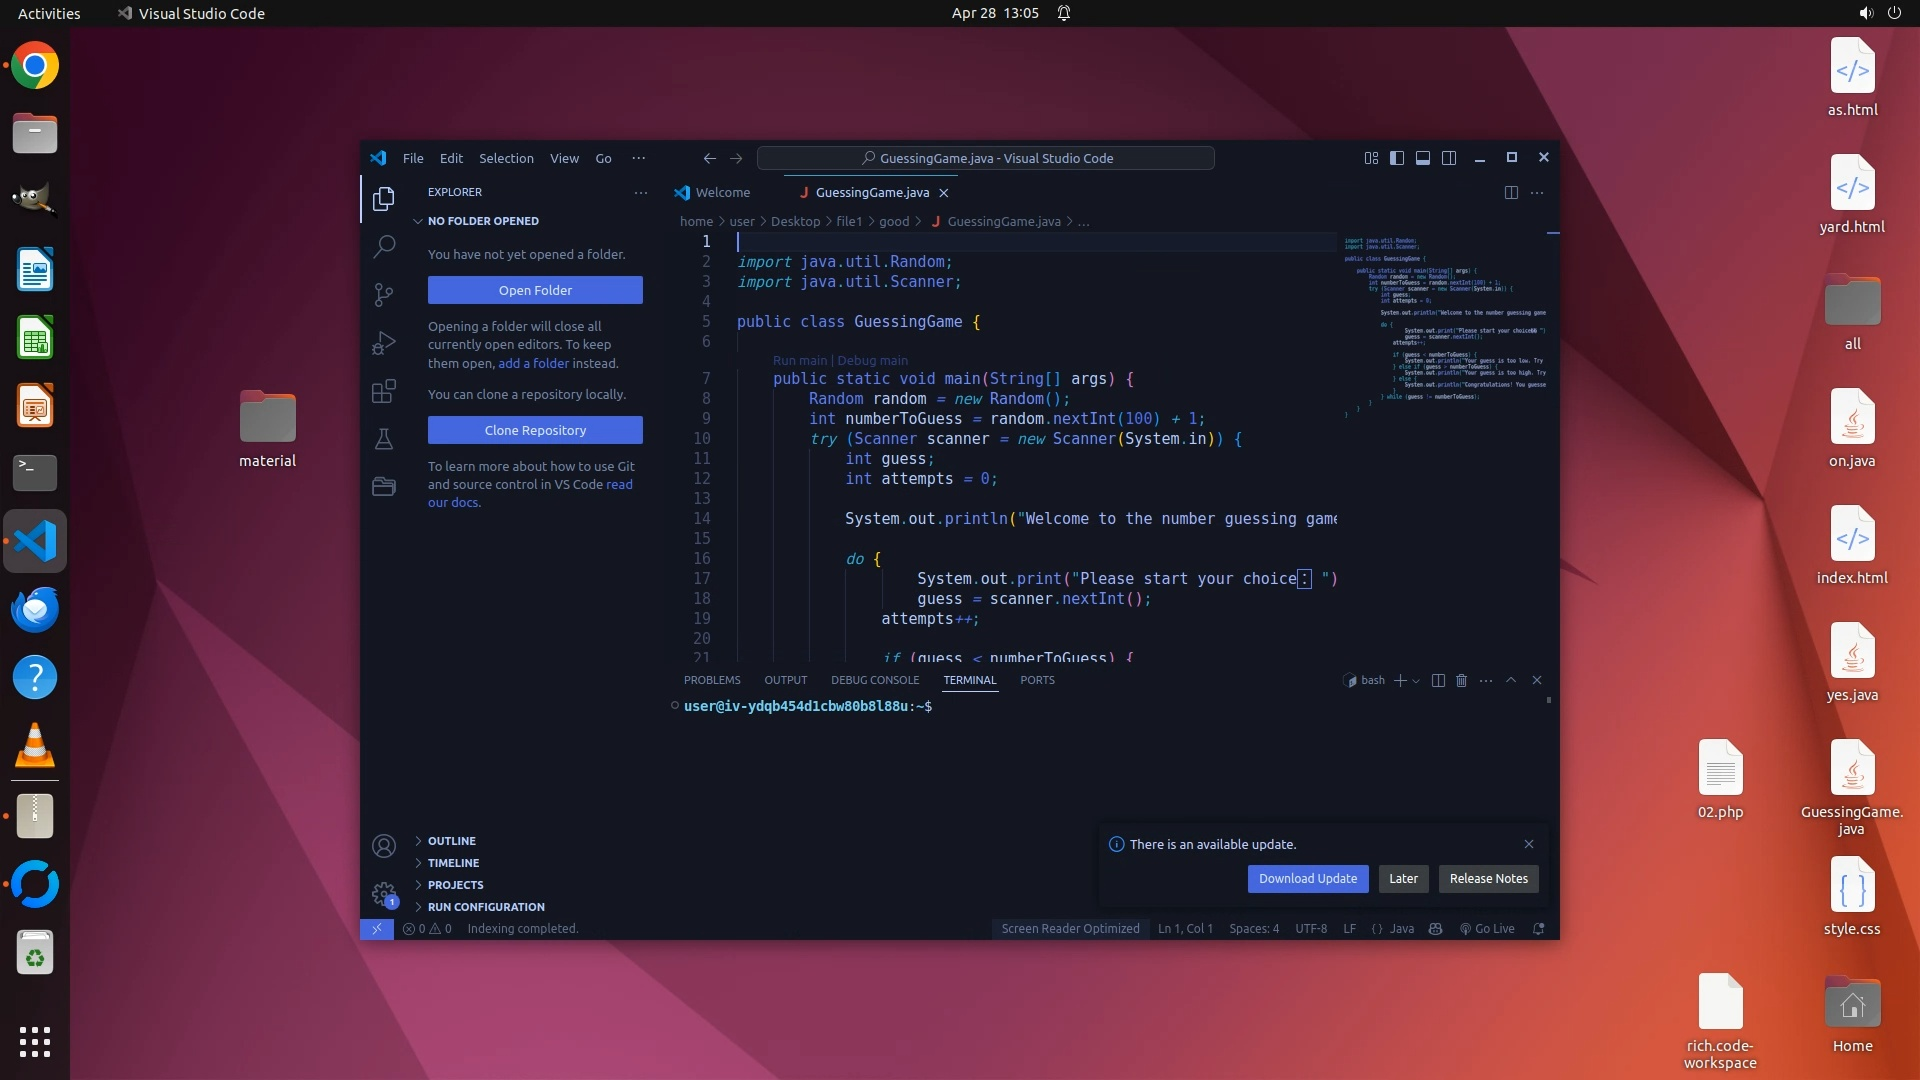This screenshot has width=1920, height=1080.
Task: Open the Manage gear settings icon
Action: tap(384, 893)
